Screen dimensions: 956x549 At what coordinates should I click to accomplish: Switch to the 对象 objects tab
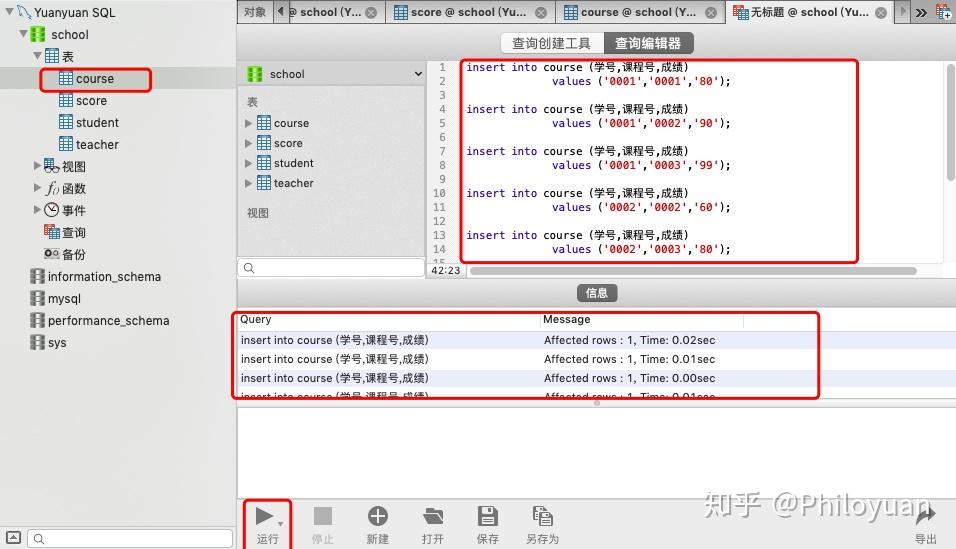click(255, 12)
